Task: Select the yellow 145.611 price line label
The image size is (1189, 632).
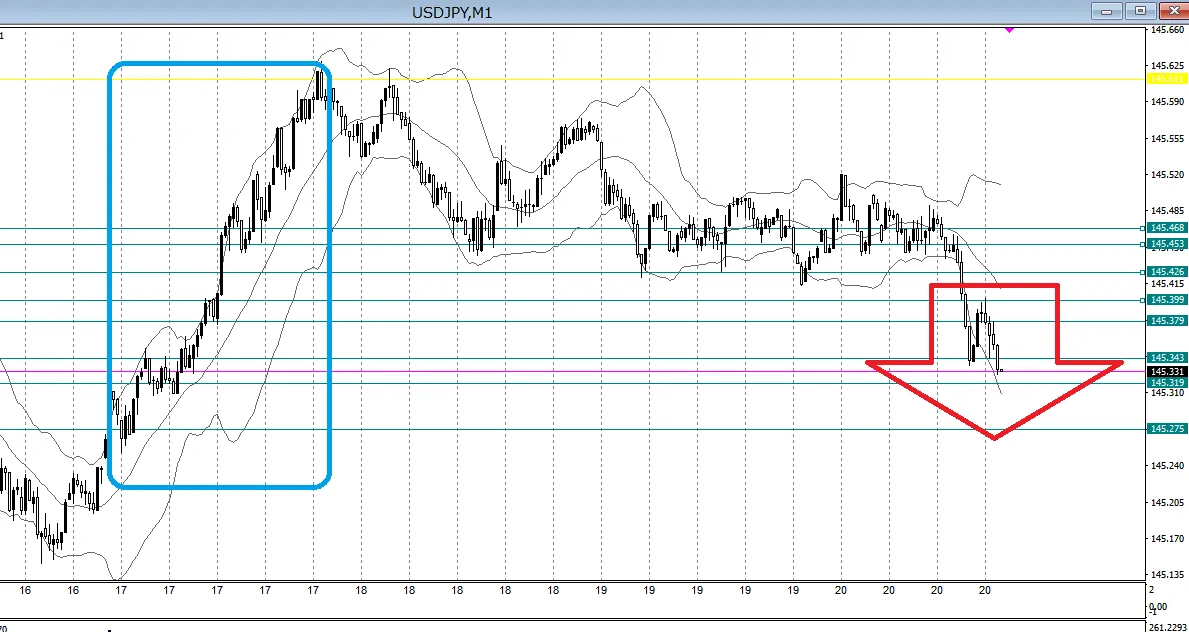Action: [x=1167, y=79]
